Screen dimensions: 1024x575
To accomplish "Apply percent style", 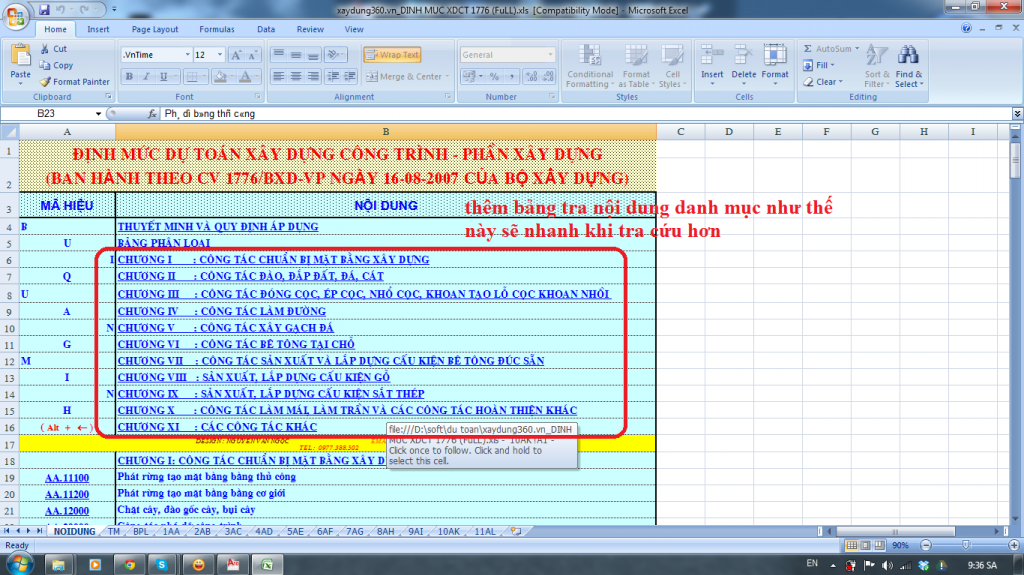I will point(494,76).
